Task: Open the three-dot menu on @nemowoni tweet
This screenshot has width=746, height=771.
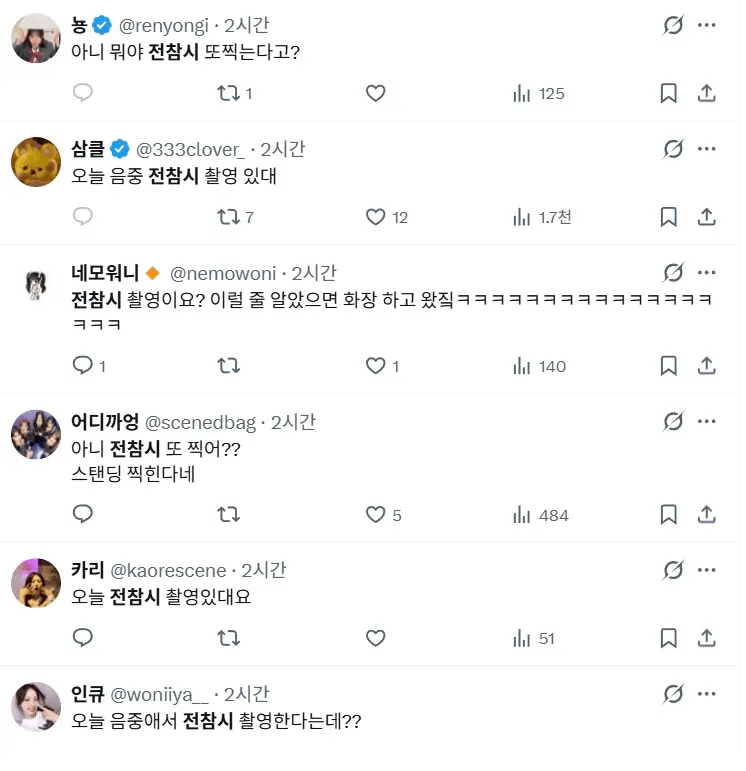Action: (707, 272)
